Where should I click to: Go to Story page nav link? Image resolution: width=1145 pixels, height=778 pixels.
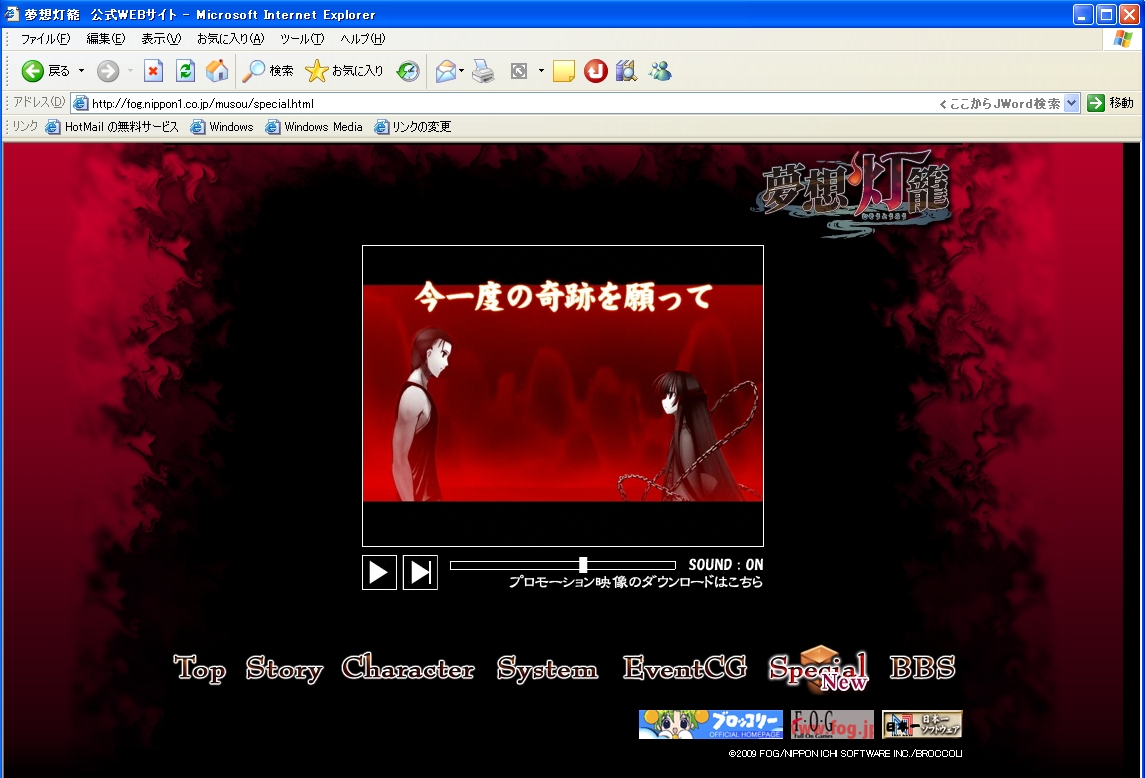[285, 668]
